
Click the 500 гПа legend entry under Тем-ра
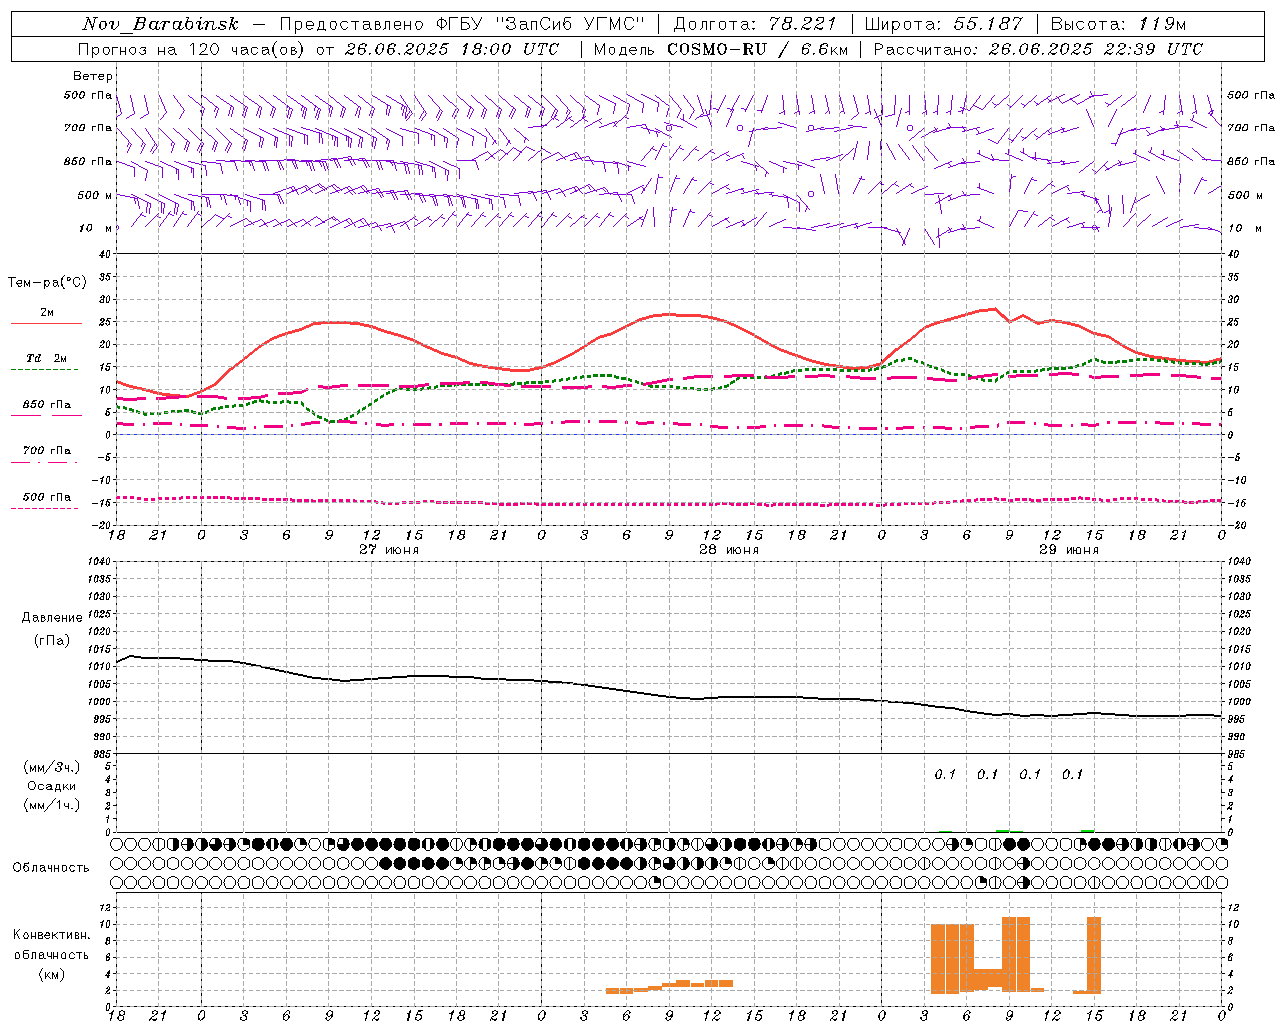[x=47, y=497]
